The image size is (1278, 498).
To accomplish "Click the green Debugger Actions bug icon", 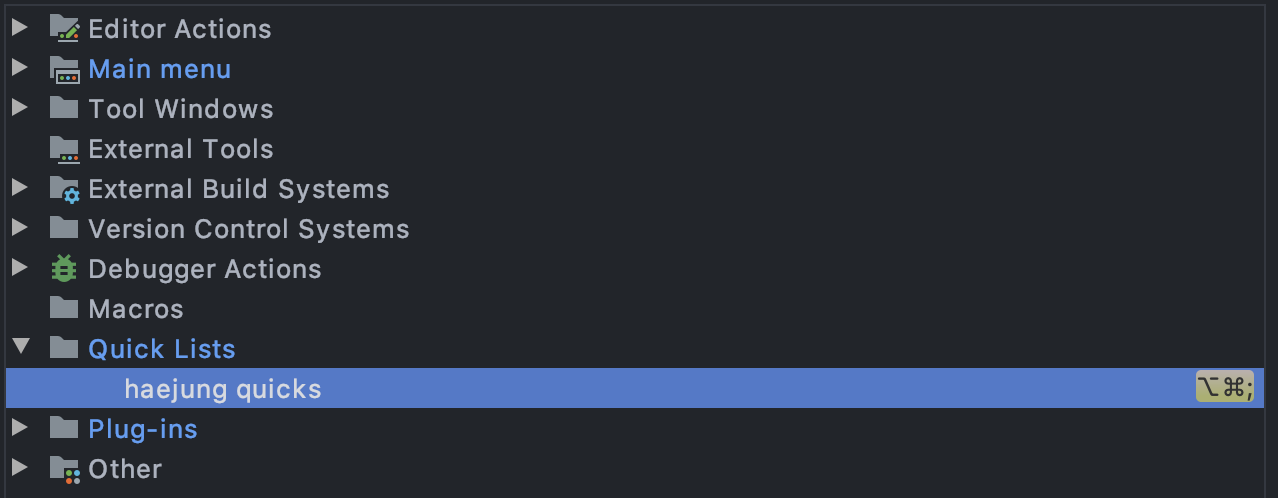I will click(x=64, y=269).
